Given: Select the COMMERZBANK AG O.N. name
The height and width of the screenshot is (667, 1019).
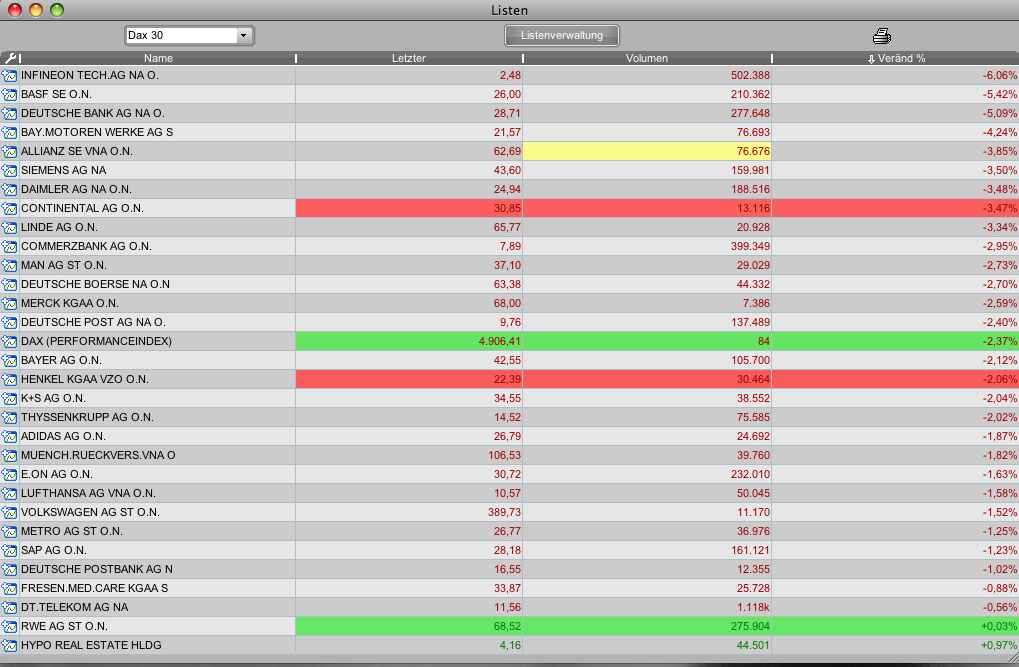Looking at the screenshot, I should (x=86, y=246).
